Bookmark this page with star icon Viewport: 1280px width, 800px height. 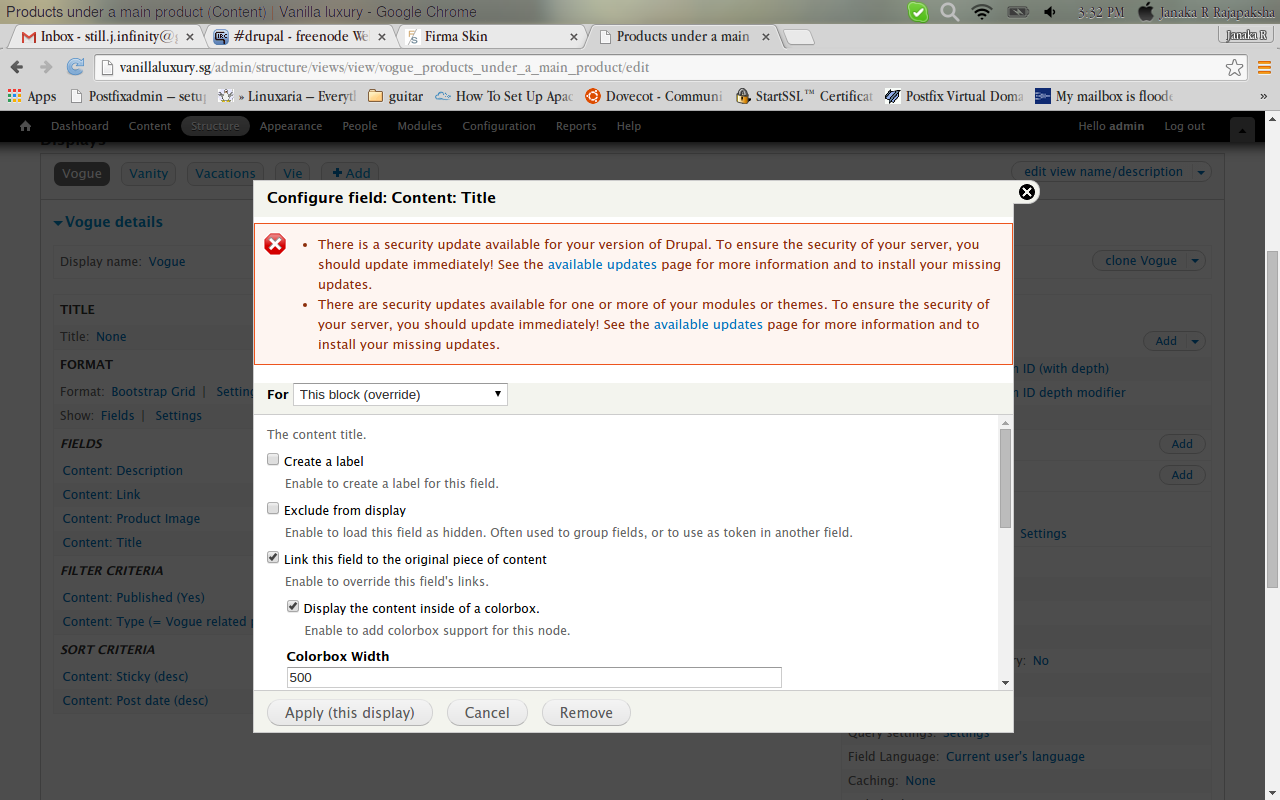pyautogui.click(x=1235, y=67)
